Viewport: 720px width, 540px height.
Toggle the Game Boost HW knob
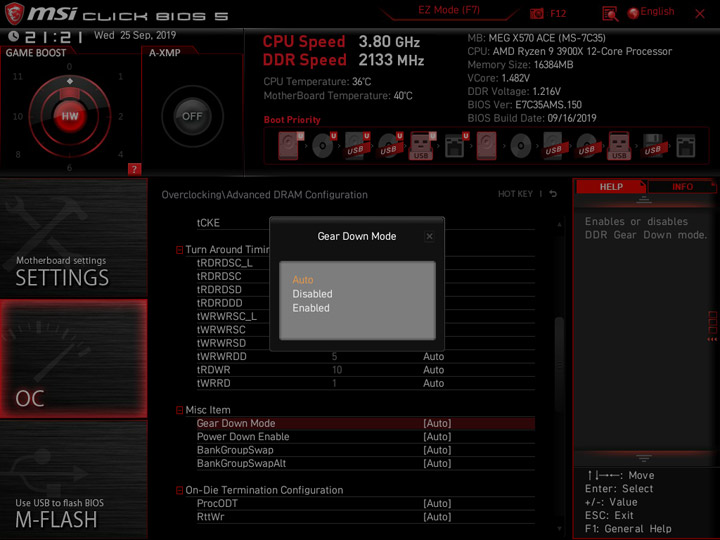pyautogui.click(x=70, y=116)
